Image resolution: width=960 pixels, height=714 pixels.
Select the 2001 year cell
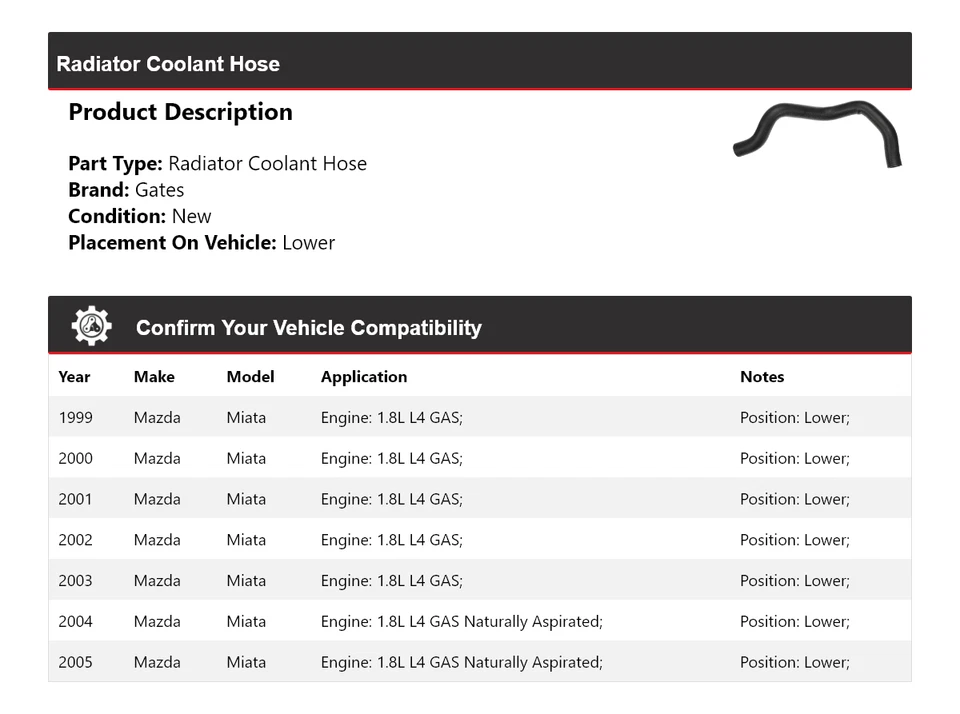tap(75, 500)
